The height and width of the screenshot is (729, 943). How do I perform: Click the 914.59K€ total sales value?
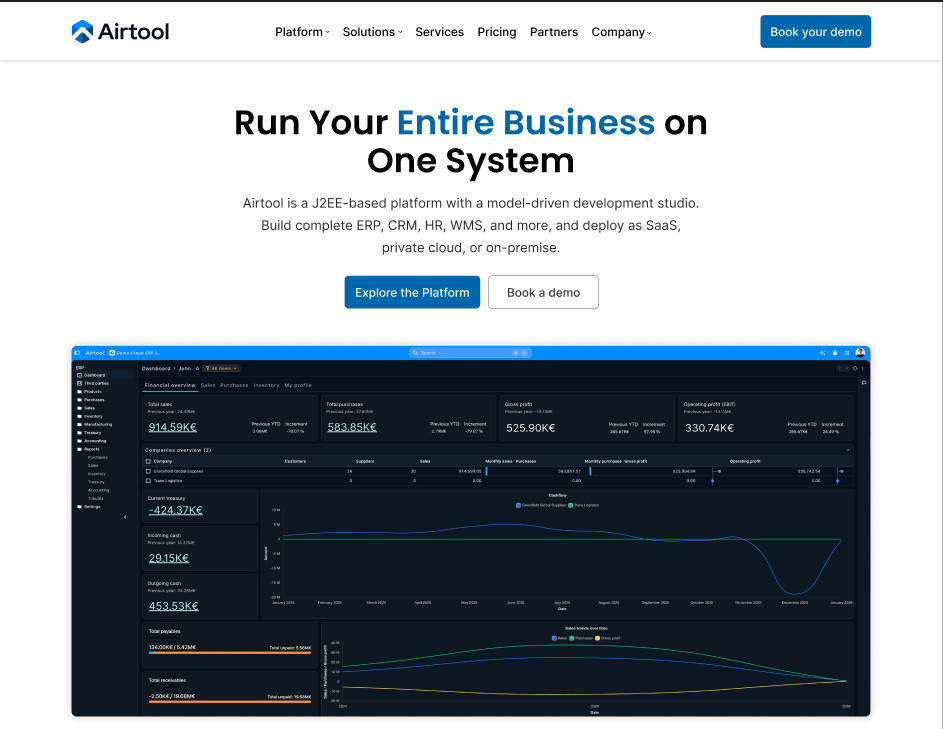(x=173, y=427)
